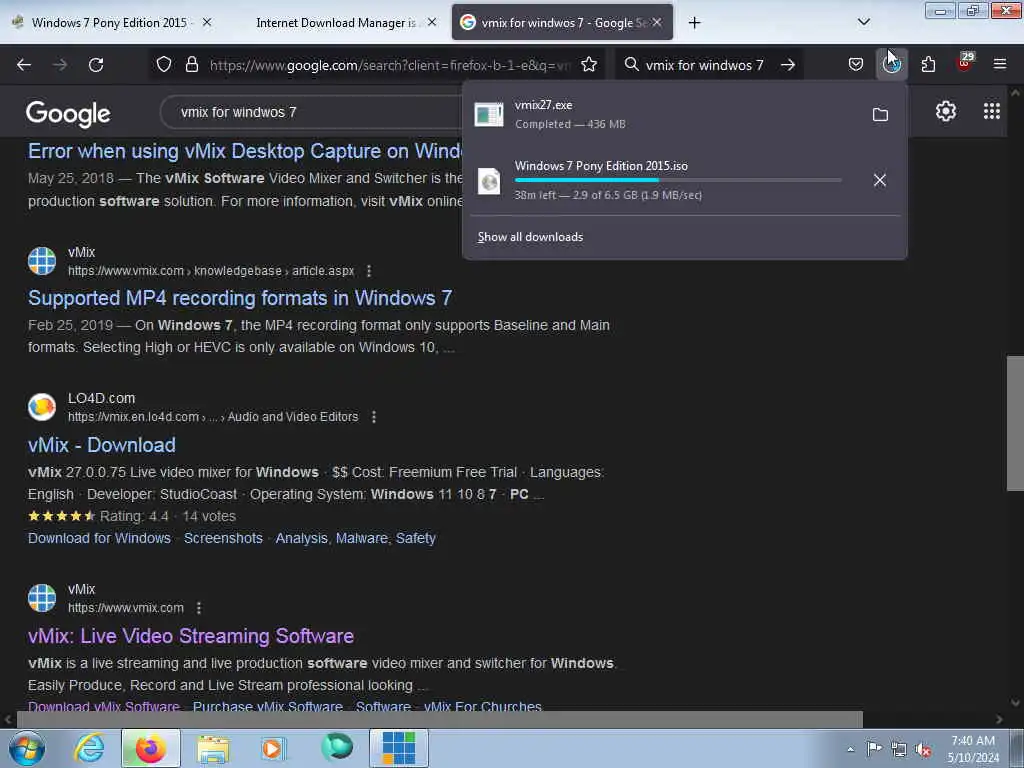Open a new tab
This screenshot has width=1024, height=768.
(694, 23)
